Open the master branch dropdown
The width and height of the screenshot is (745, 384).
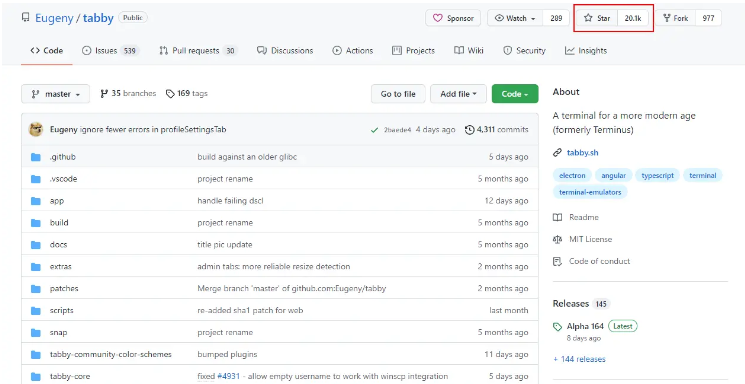(x=56, y=94)
